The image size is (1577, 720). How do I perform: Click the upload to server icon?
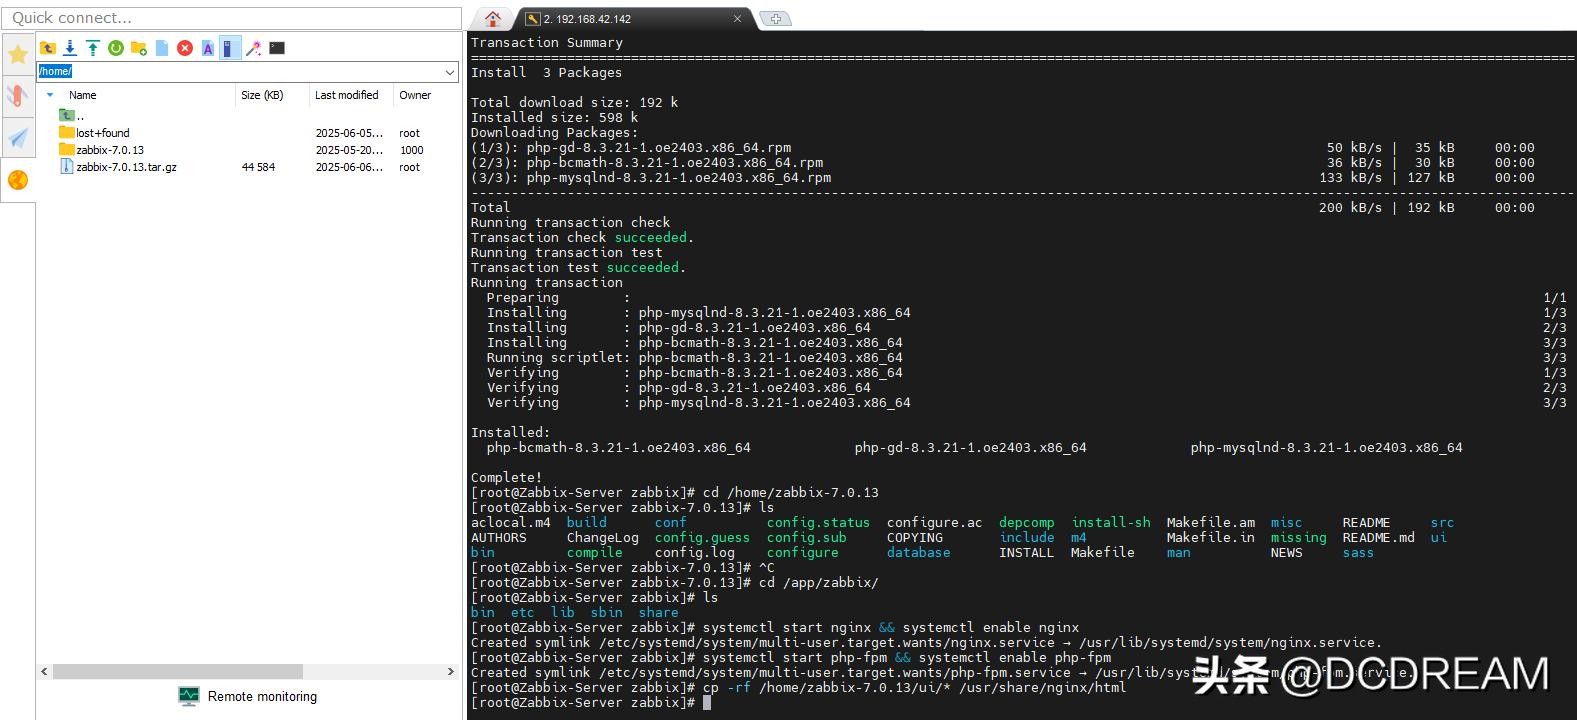point(93,48)
